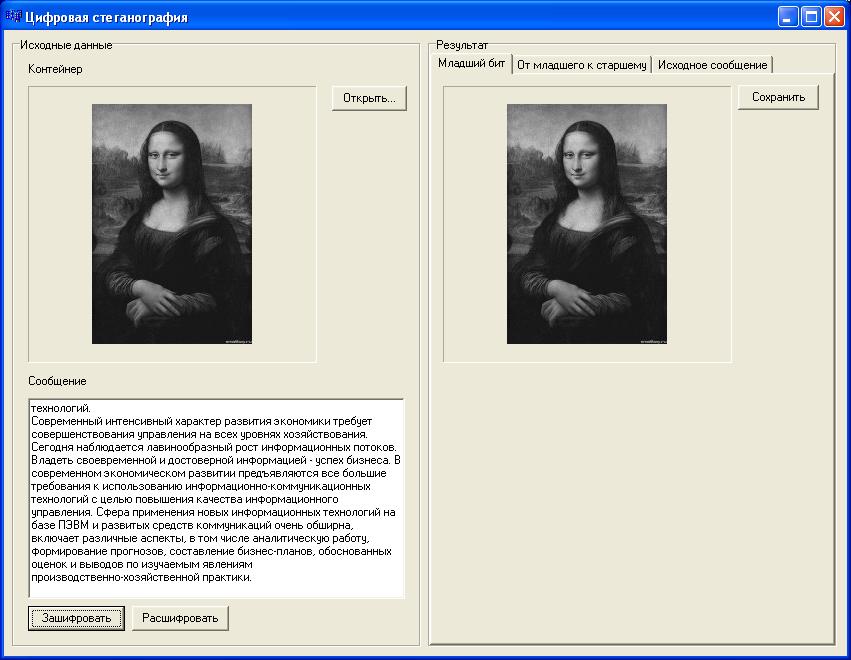Click the Результат group label
The image size is (851, 660).
(x=462, y=45)
